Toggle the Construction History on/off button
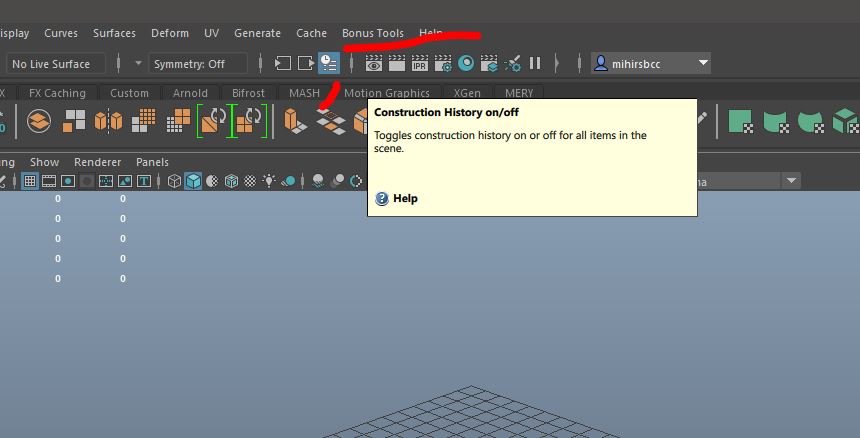The image size is (860, 438). click(329, 64)
